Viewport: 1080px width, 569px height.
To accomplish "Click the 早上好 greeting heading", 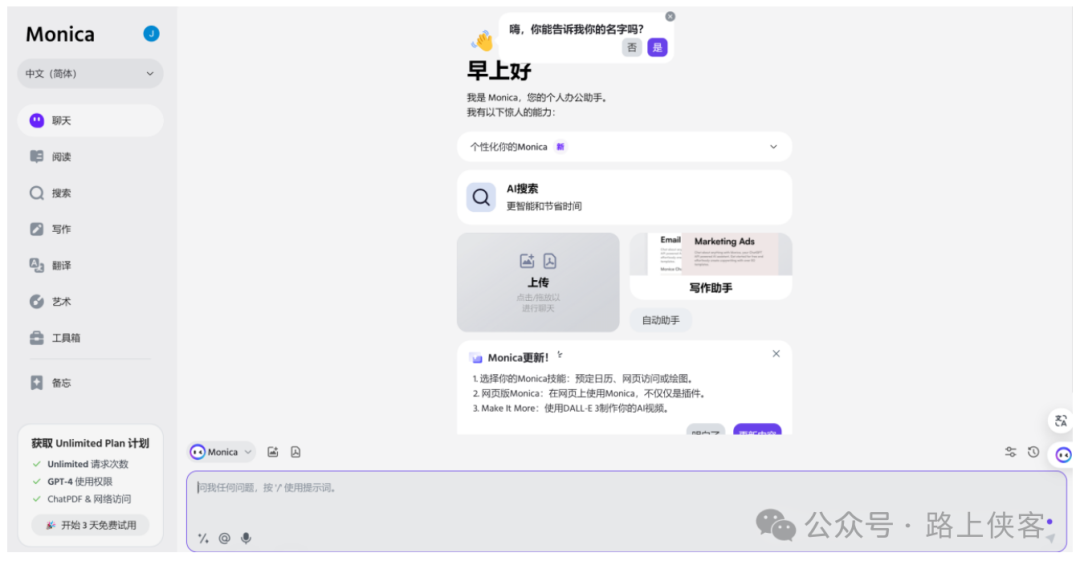I will pos(499,70).
